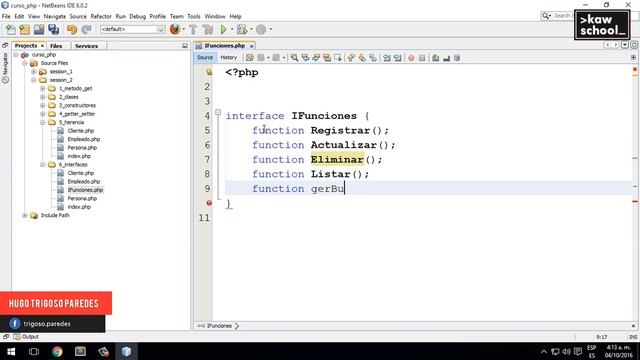Click the Source view button
The image size is (640, 360).
(x=205, y=58)
